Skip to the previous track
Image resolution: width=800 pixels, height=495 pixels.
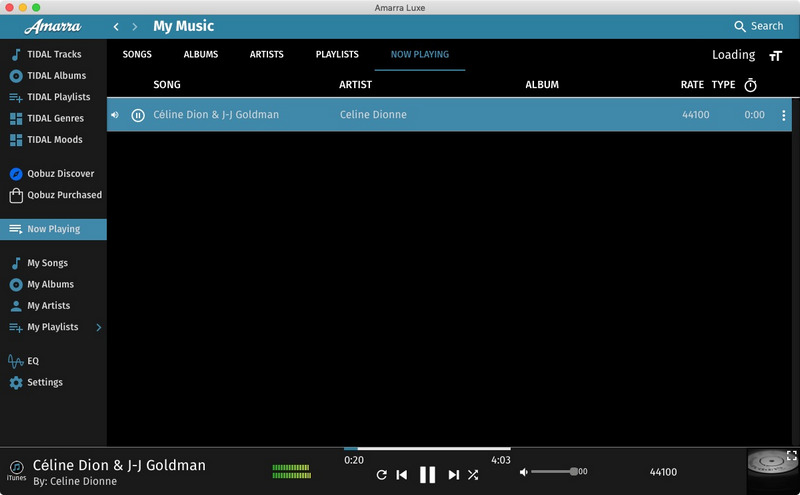click(402, 475)
